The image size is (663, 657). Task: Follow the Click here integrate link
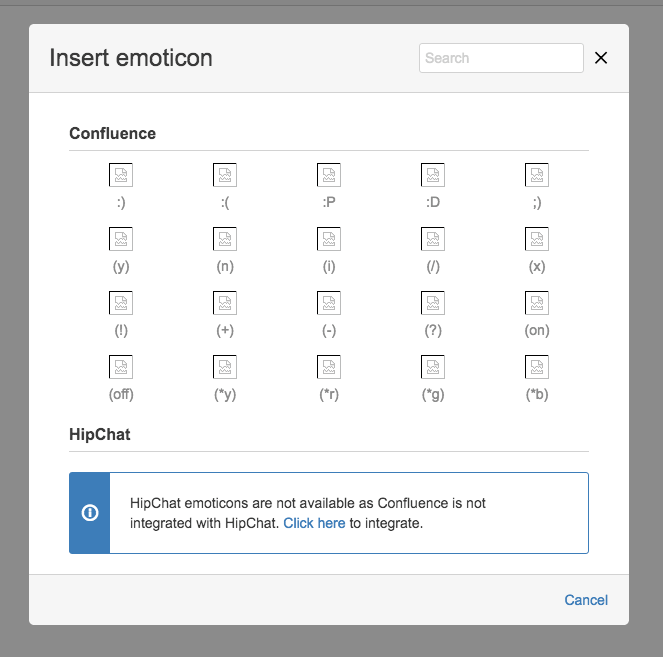pos(314,523)
